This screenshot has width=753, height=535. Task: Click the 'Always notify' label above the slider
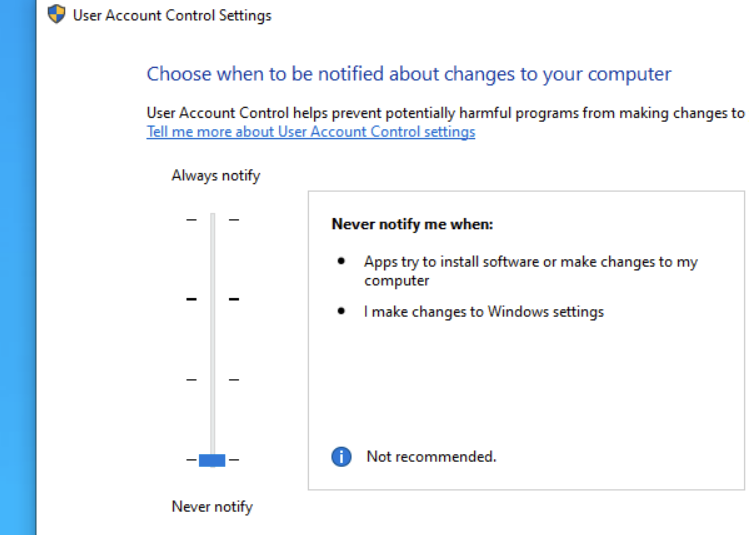click(x=216, y=176)
